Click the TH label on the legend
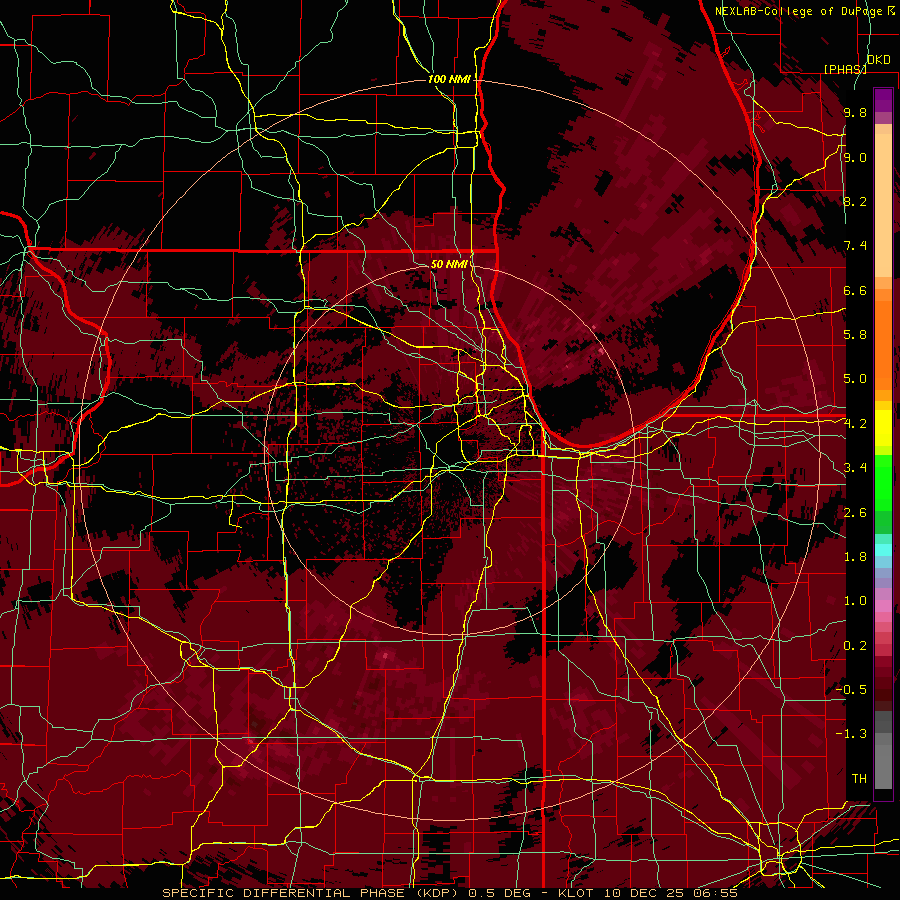Image resolution: width=900 pixels, height=900 pixels. coord(859,779)
